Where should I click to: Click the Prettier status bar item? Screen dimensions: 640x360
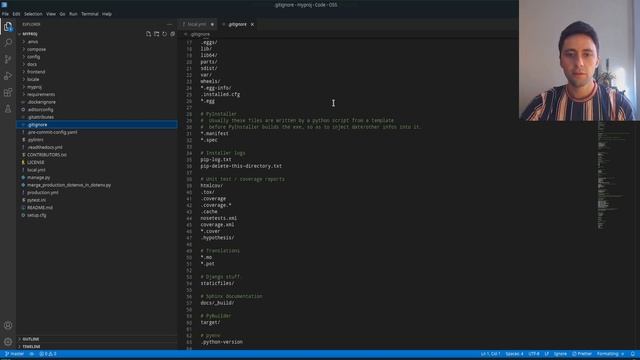tap(582, 354)
